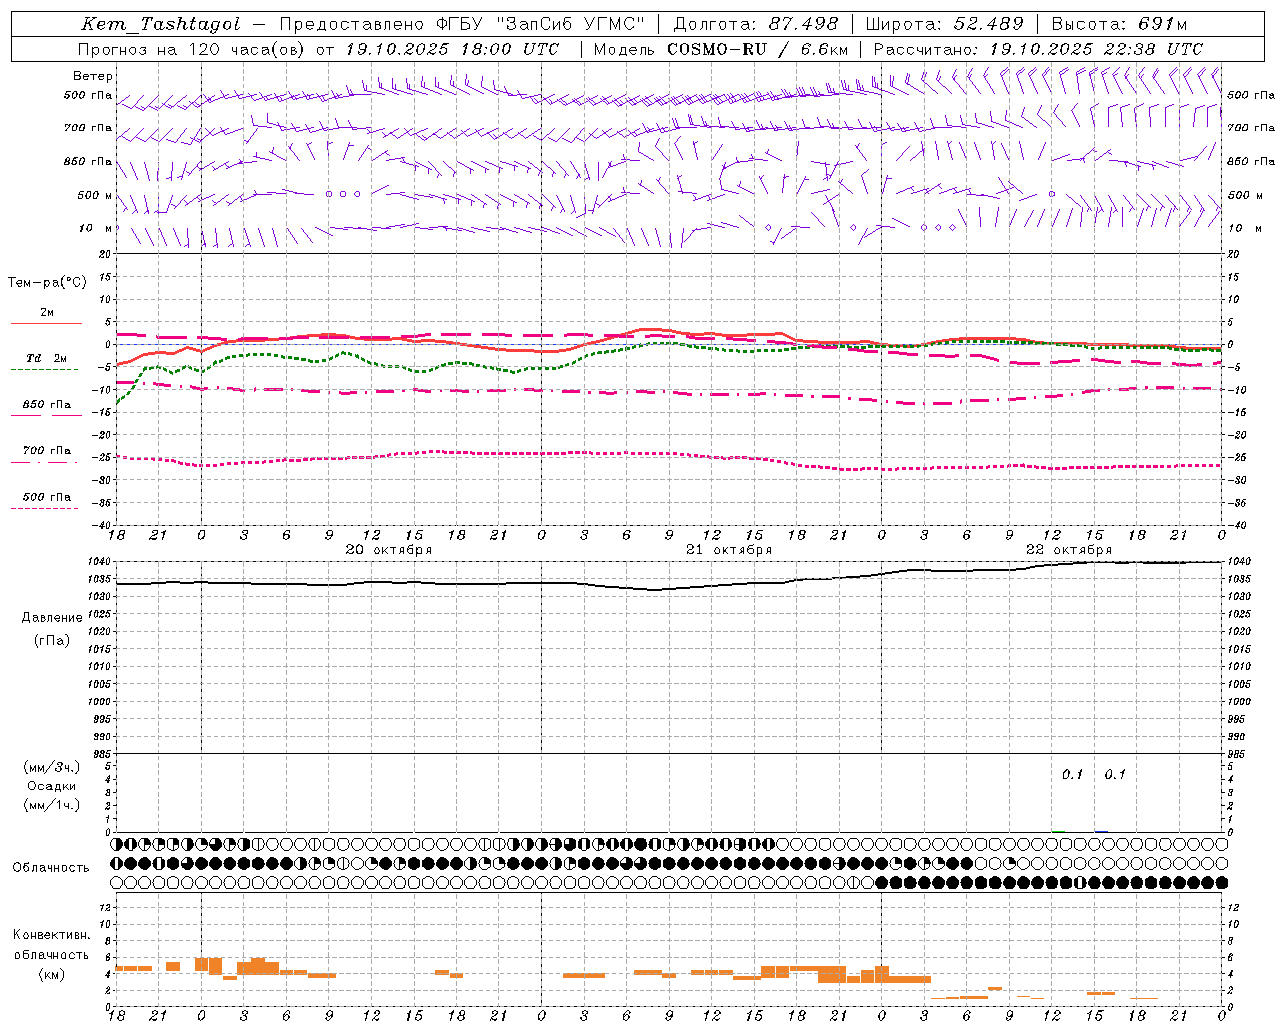Click the solid red 2м legend line sample
1280x1024 pixels.
click(46, 324)
